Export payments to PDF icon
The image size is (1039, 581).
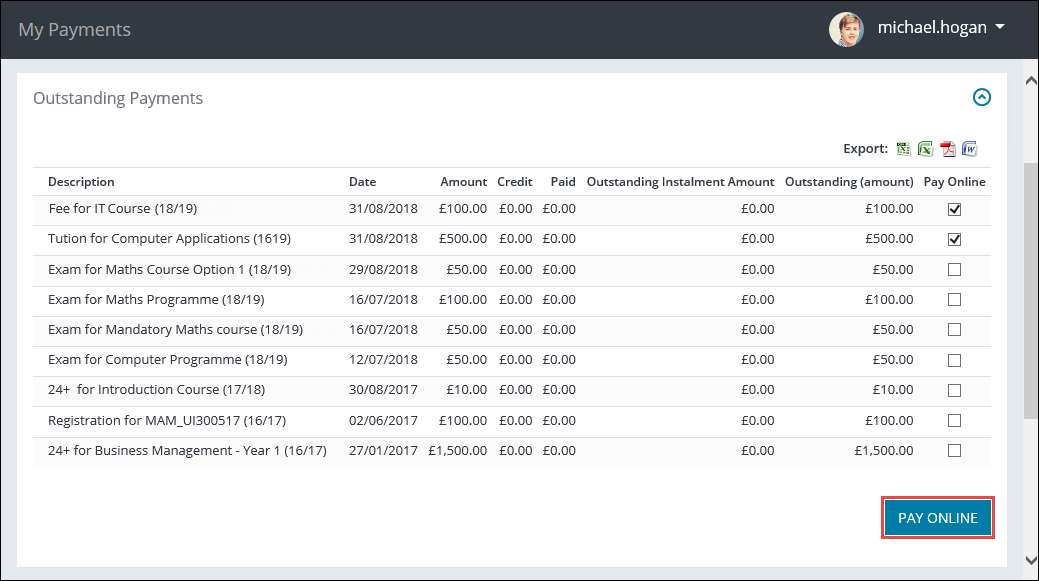(948, 148)
